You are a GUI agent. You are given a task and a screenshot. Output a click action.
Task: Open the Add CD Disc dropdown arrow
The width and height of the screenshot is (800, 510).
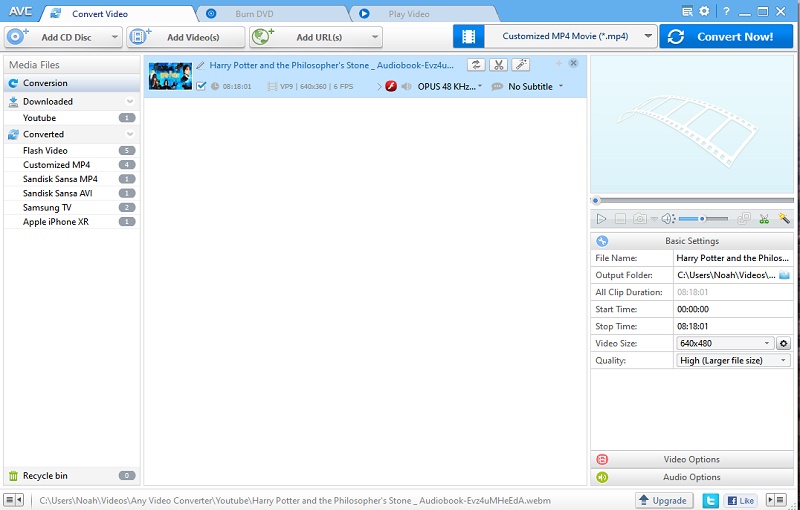[x=115, y=37]
